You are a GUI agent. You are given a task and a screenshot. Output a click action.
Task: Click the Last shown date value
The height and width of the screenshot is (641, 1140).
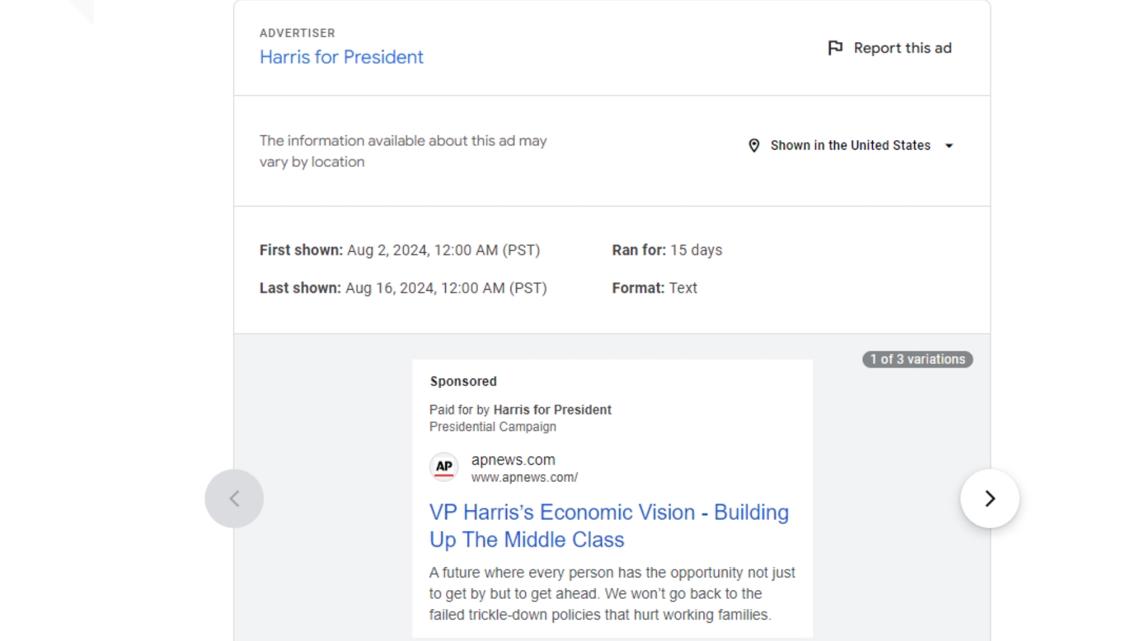coord(446,288)
